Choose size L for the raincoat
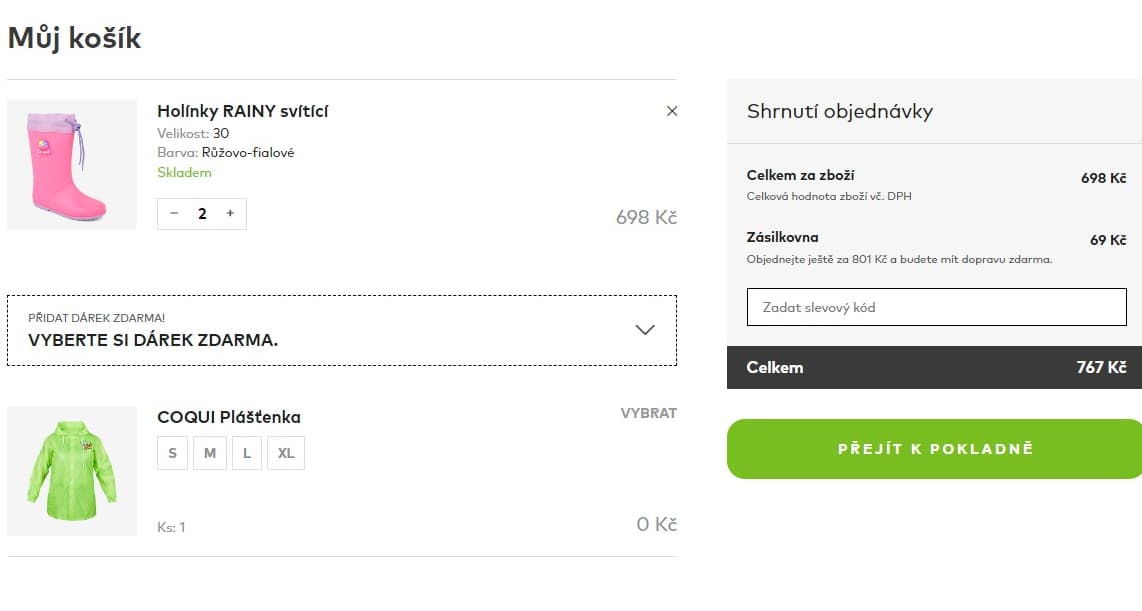This screenshot has width=1142, height=611. (x=247, y=453)
